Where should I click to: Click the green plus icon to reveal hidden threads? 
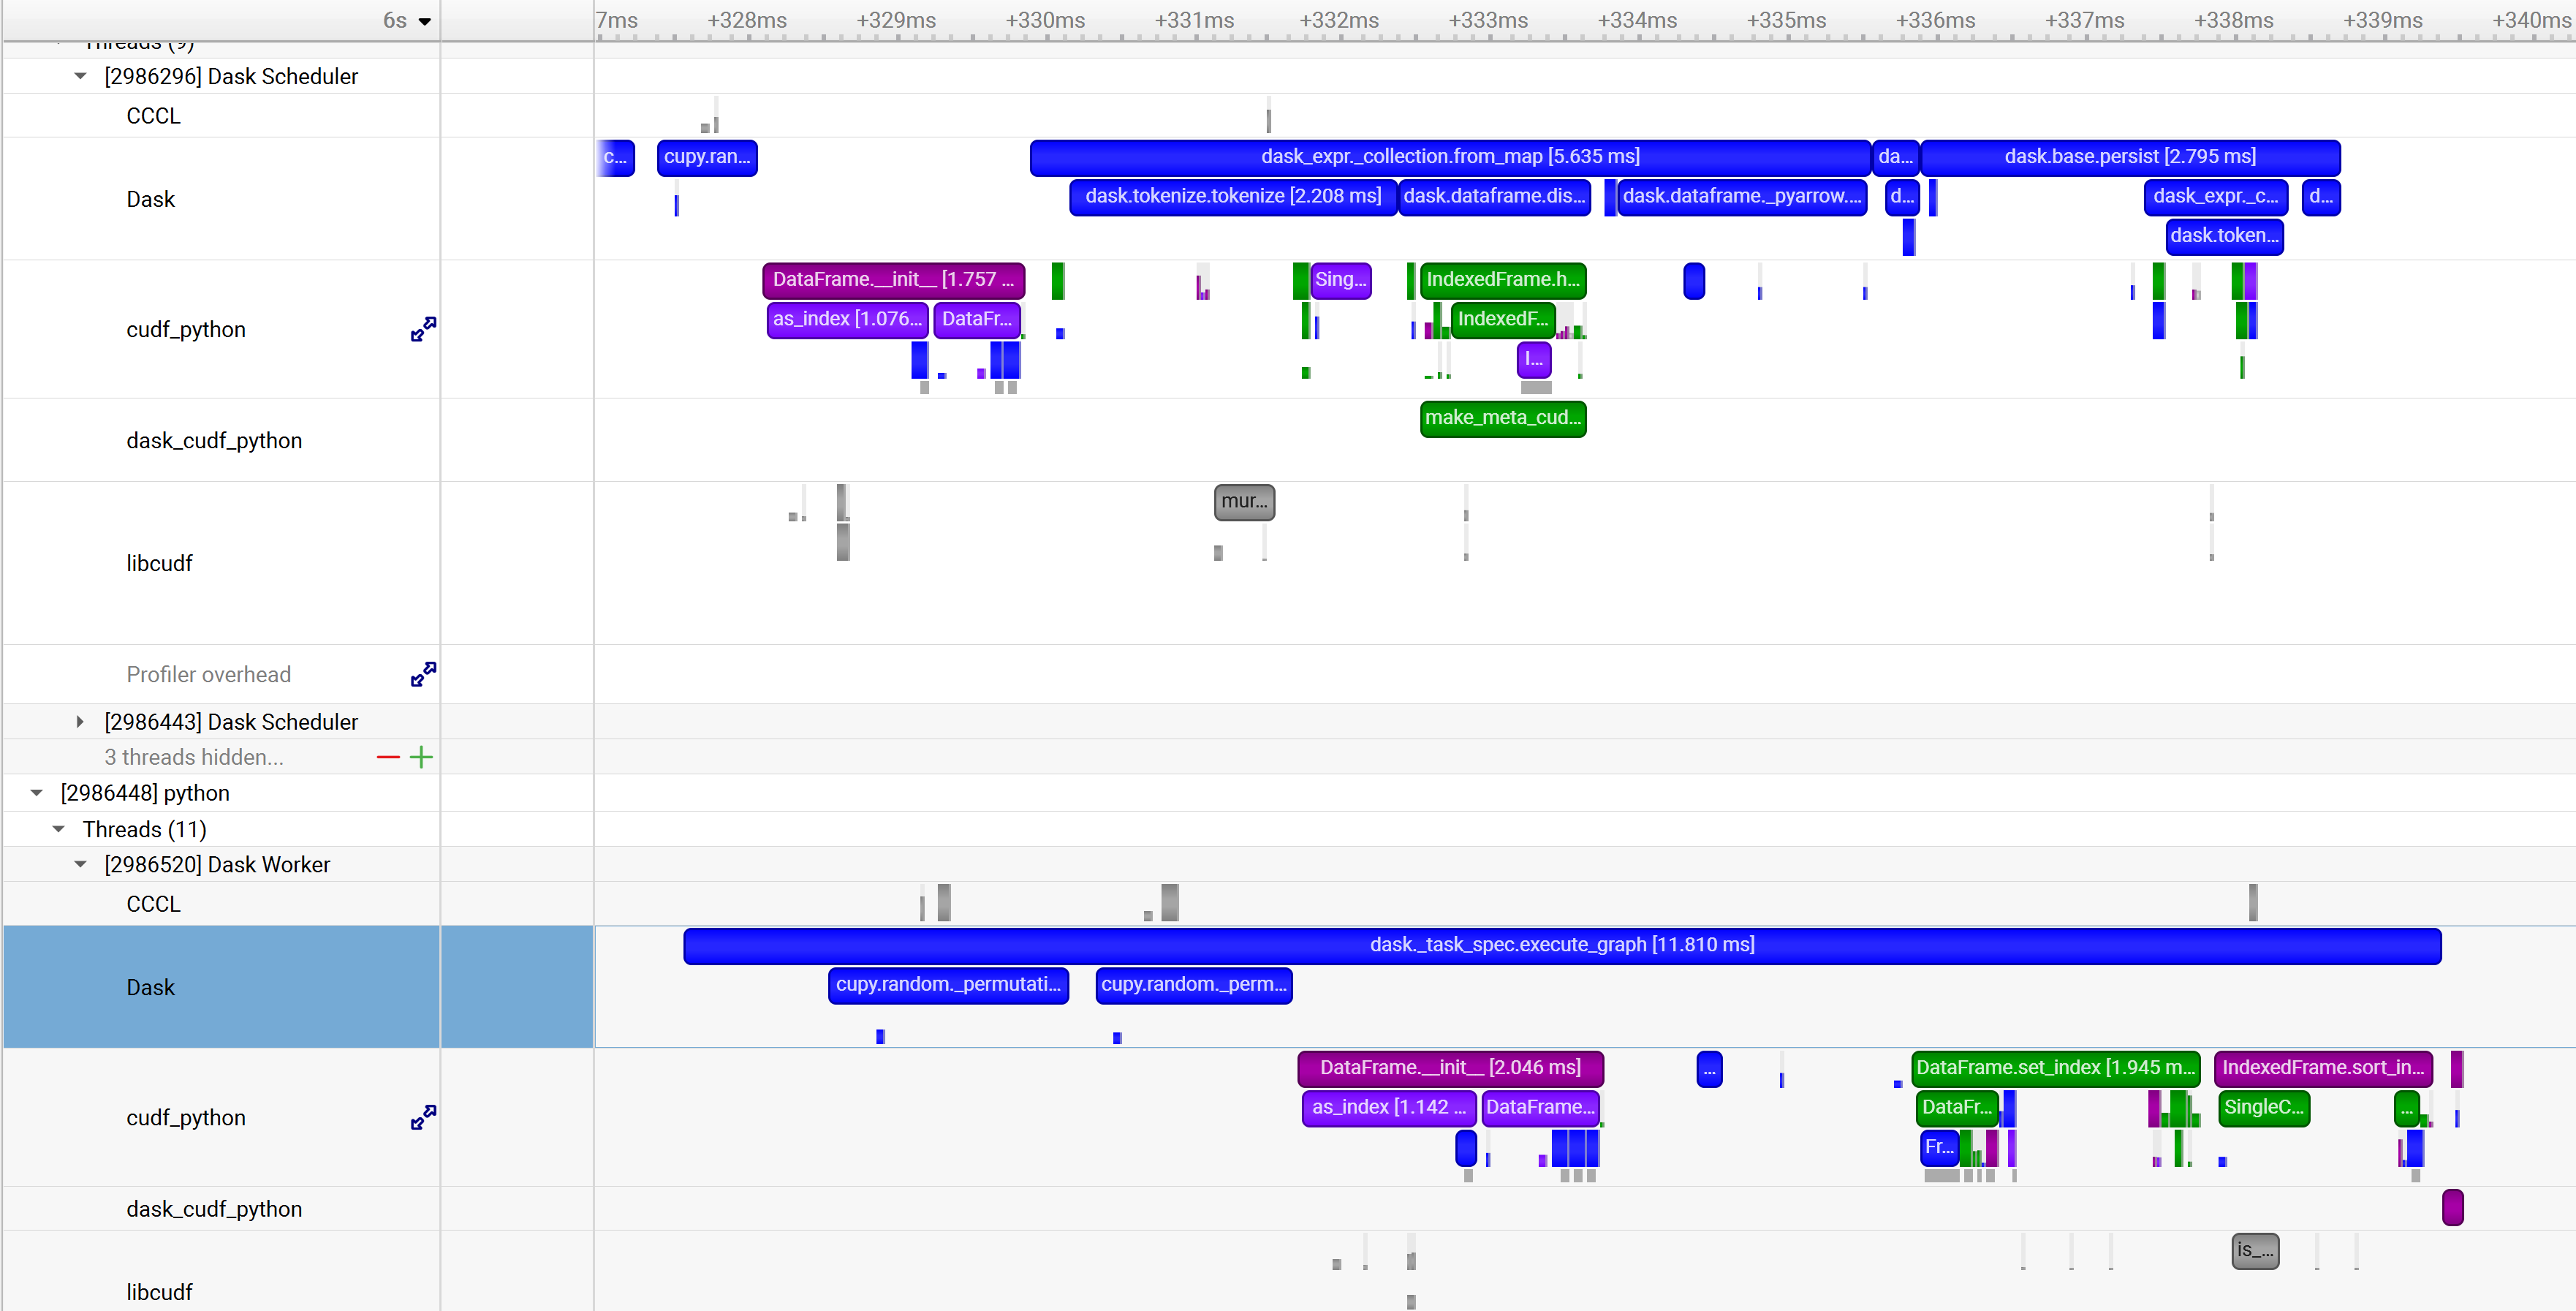[x=421, y=757]
